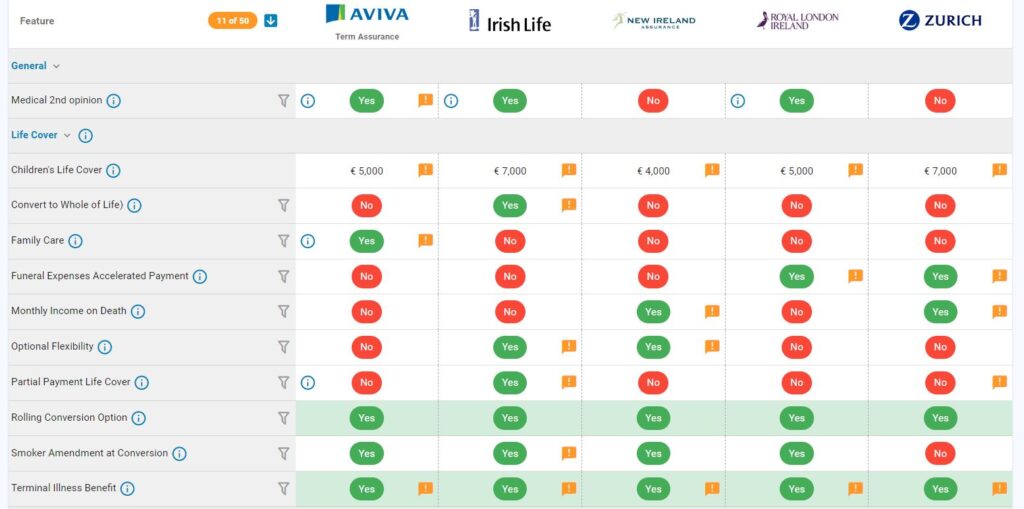The height and width of the screenshot is (509, 1024).
Task: Click the orange note icon for Aviva Children's Life Cover
Action: click(x=425, y=170)
